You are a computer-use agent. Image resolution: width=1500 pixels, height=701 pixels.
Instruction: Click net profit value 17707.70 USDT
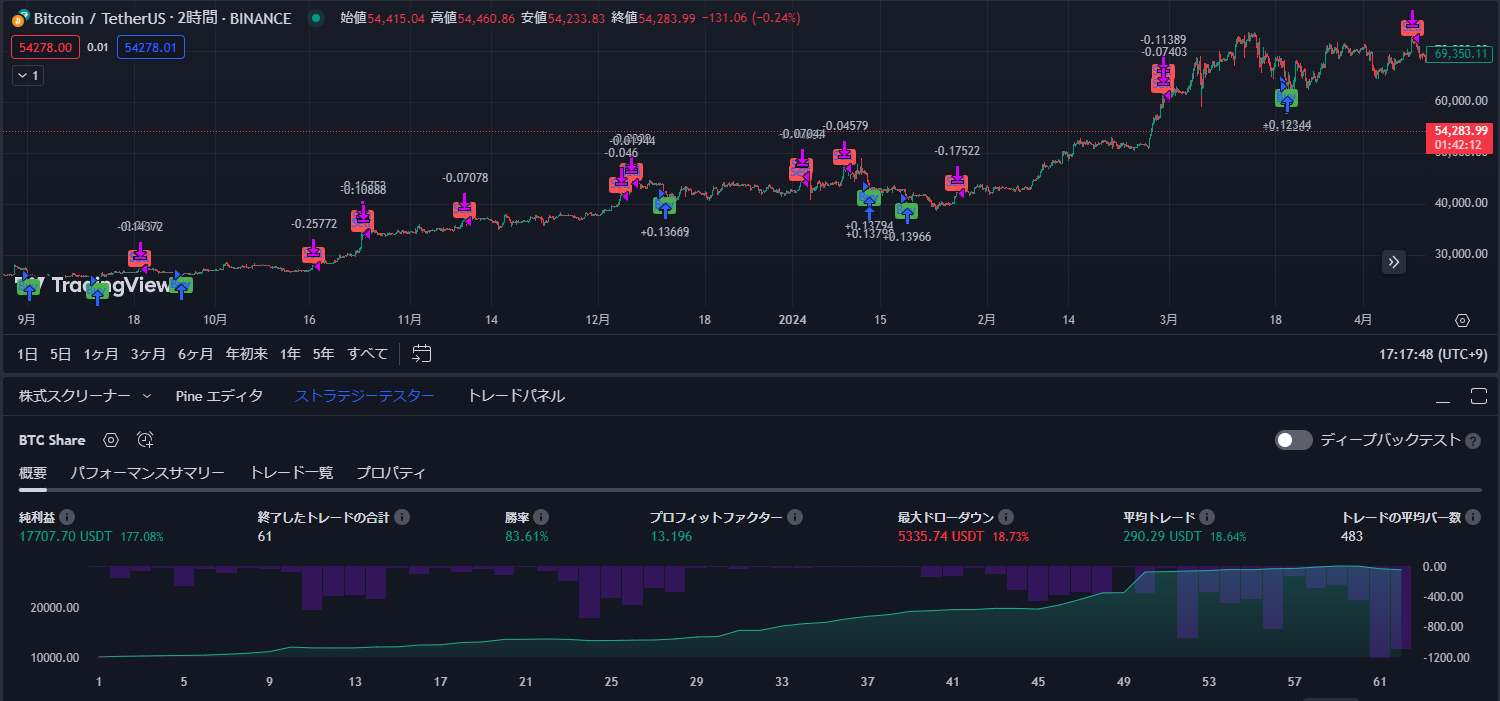pyautogui.click(x=66, y=537)
